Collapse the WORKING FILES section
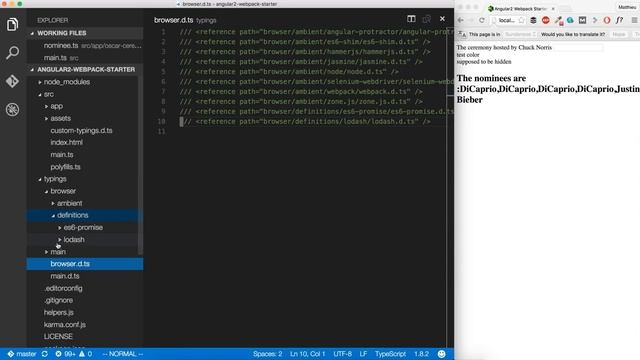The image size is (640, 360). click(85, 33)
